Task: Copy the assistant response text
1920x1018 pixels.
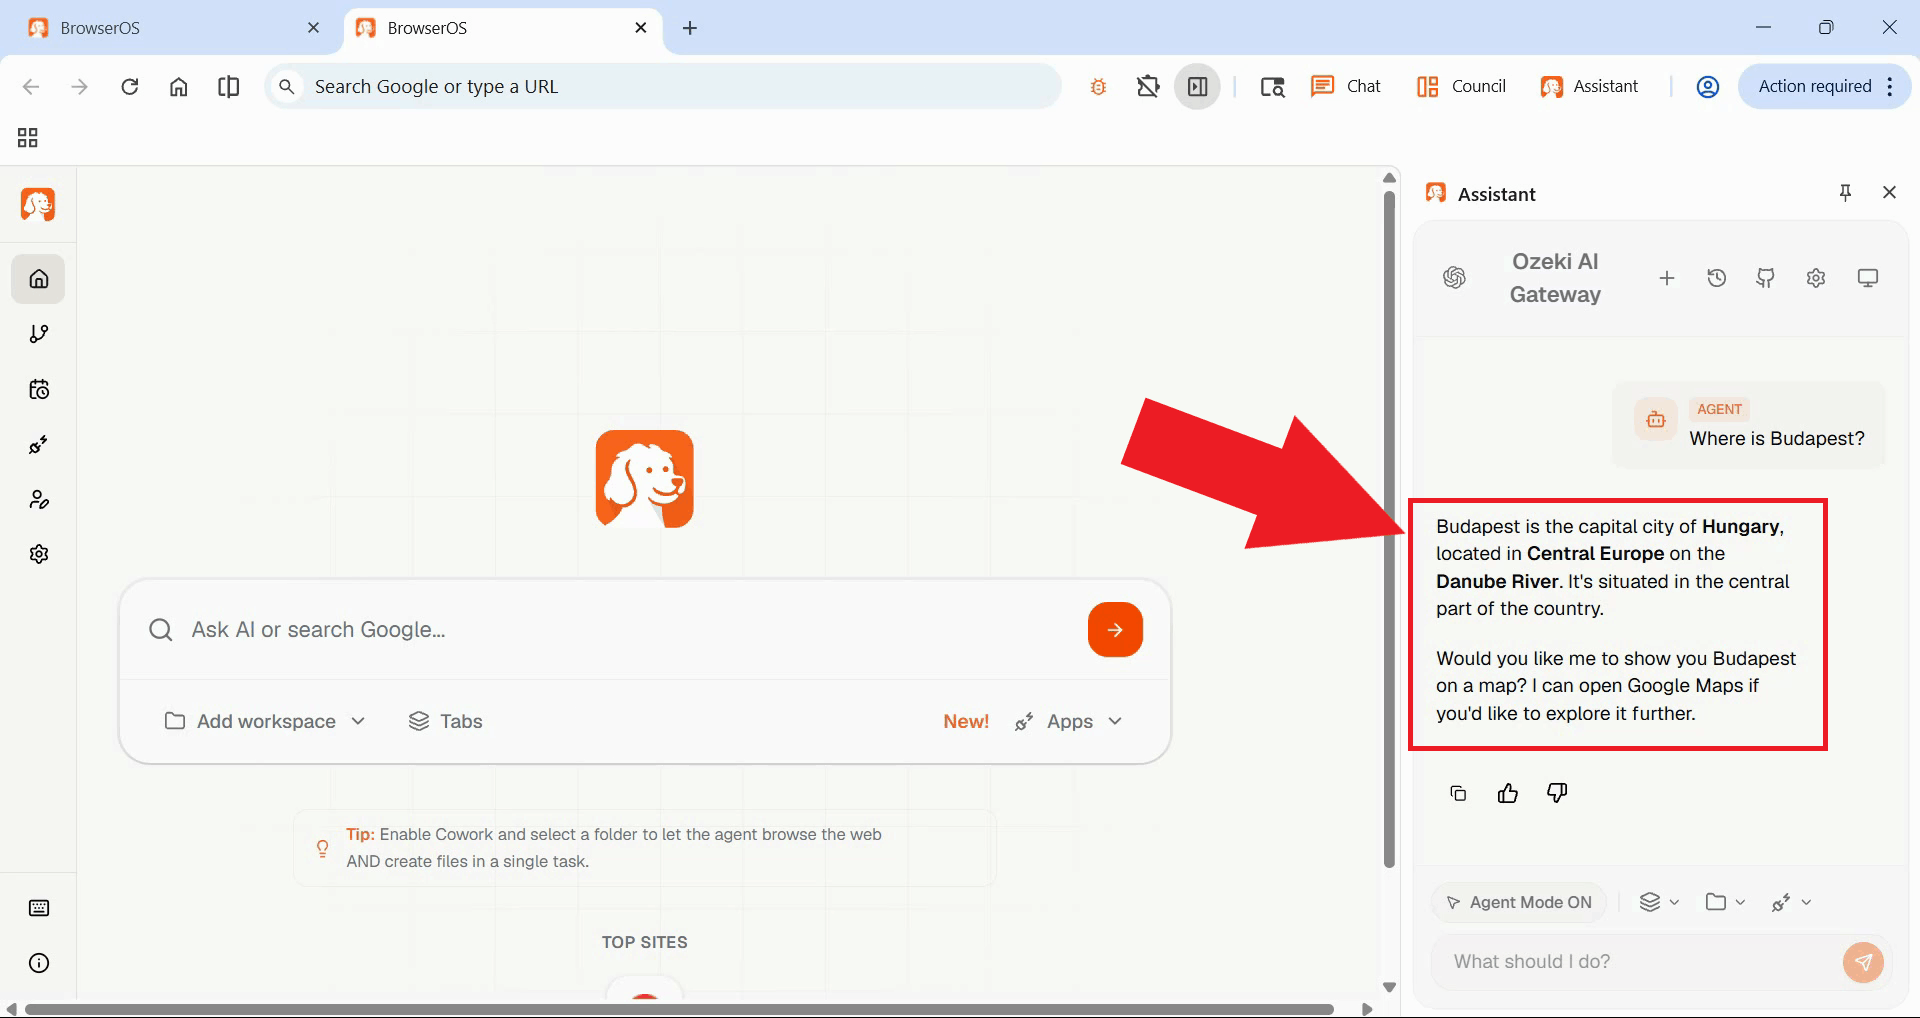Action: point(1458,794)
